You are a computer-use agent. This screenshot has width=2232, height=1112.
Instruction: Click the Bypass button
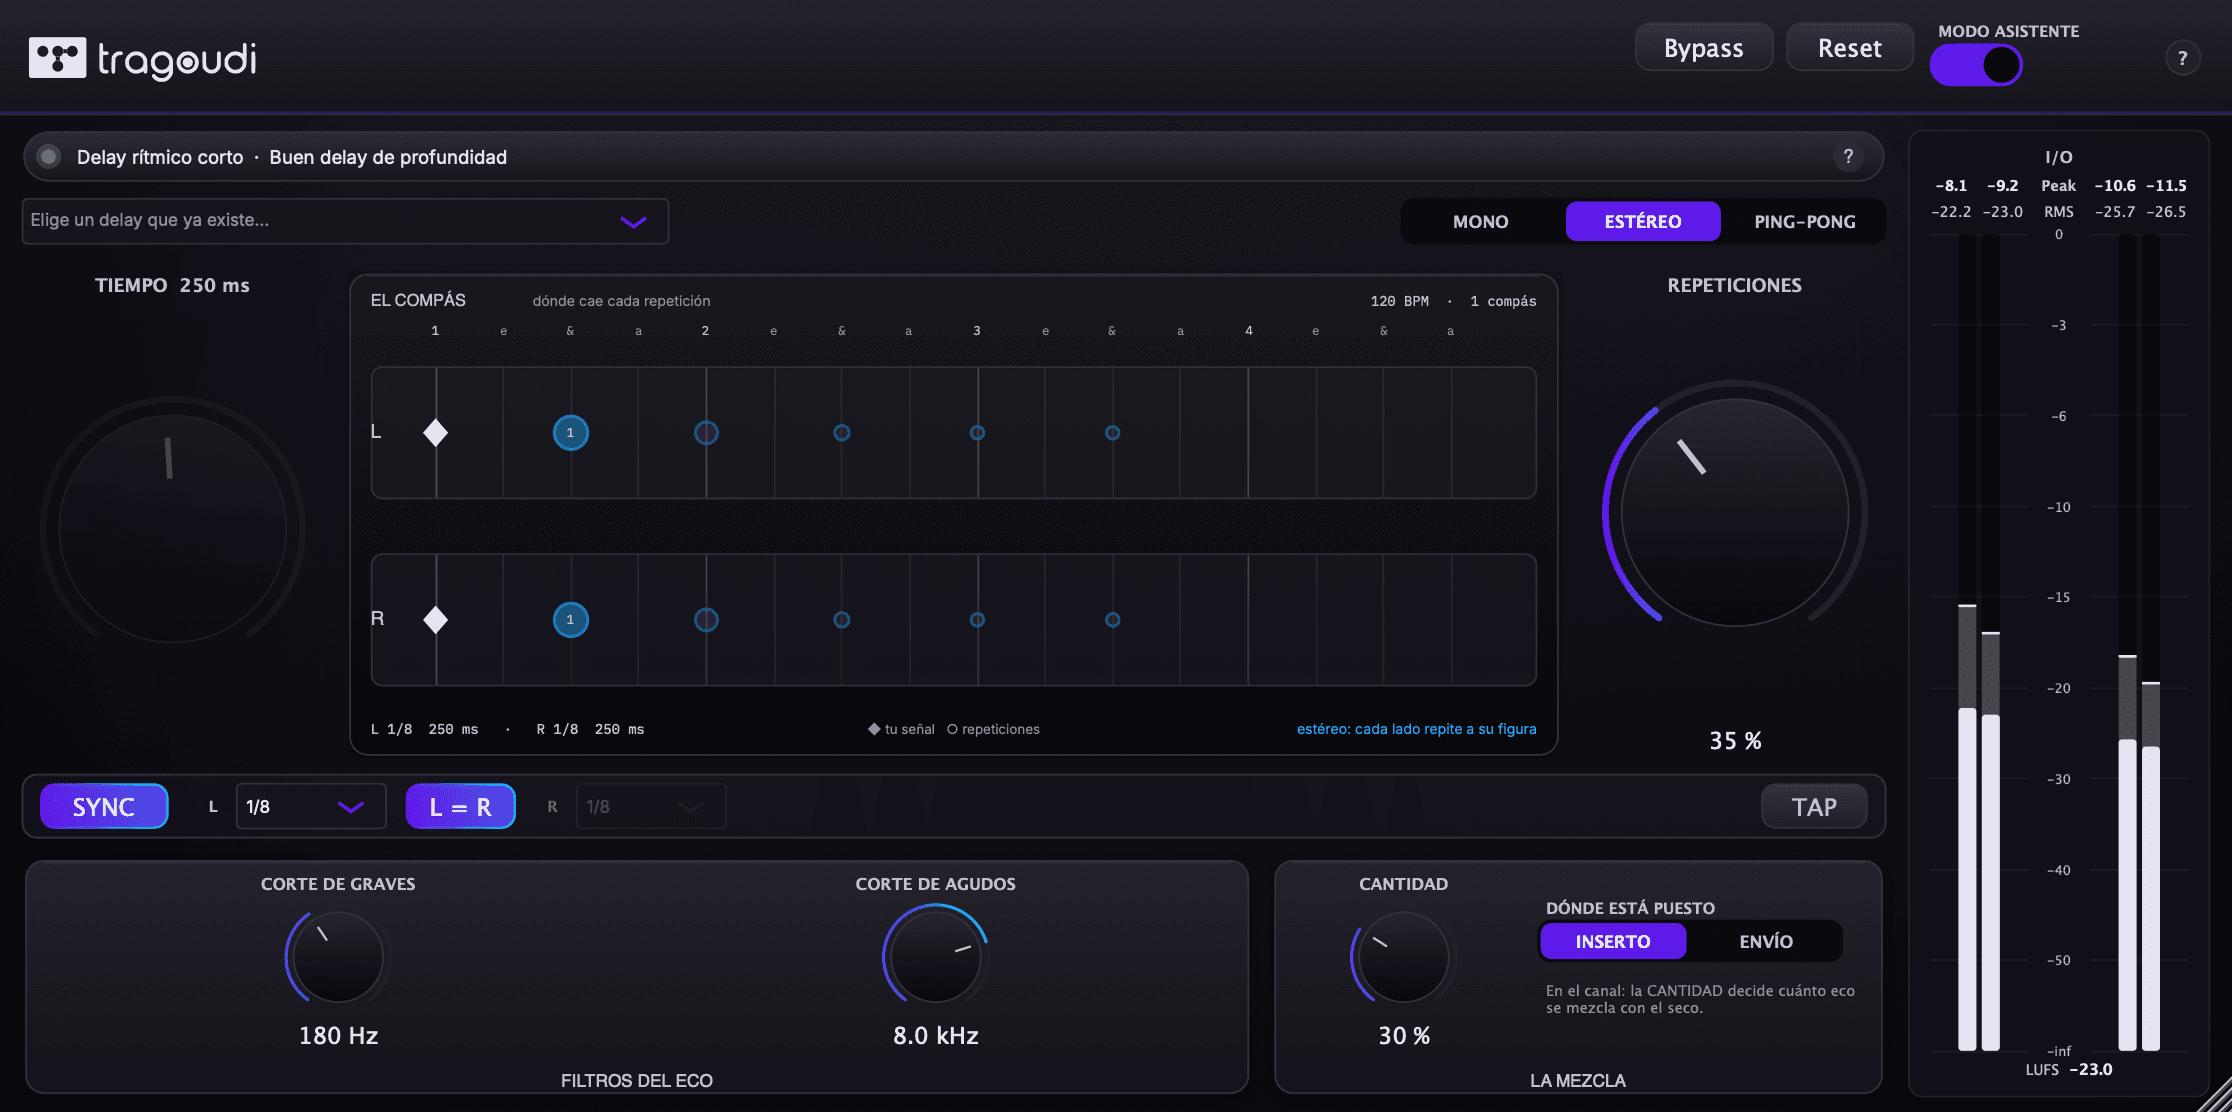1704,48
